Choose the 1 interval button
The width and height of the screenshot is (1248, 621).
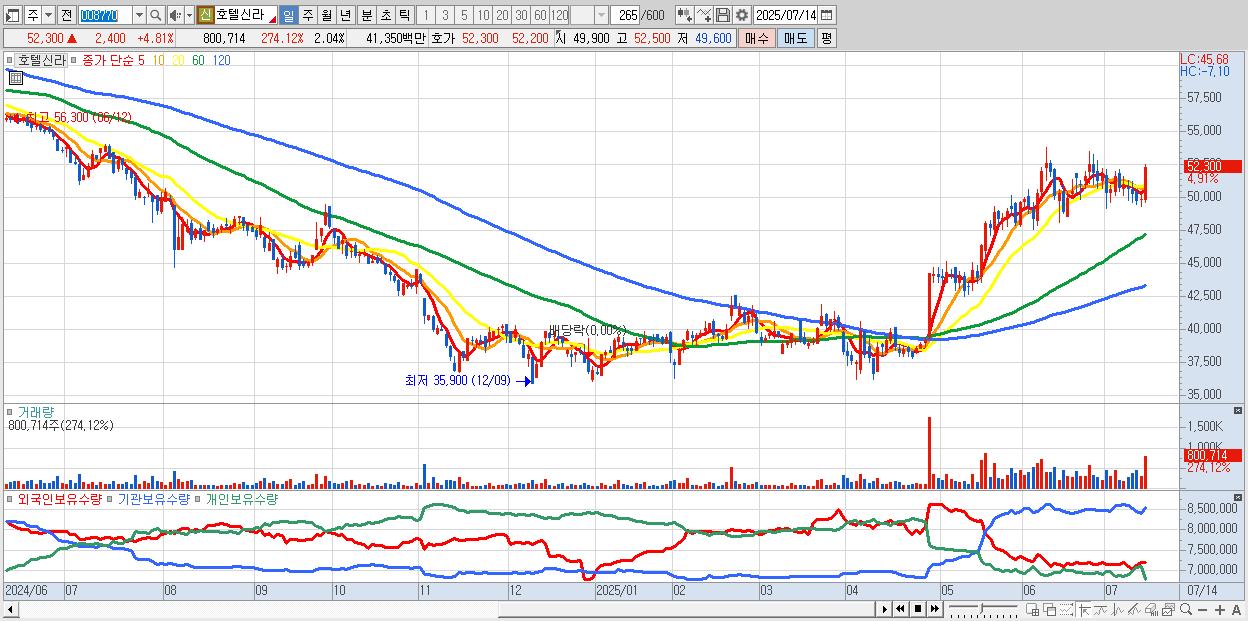[425, 15]
